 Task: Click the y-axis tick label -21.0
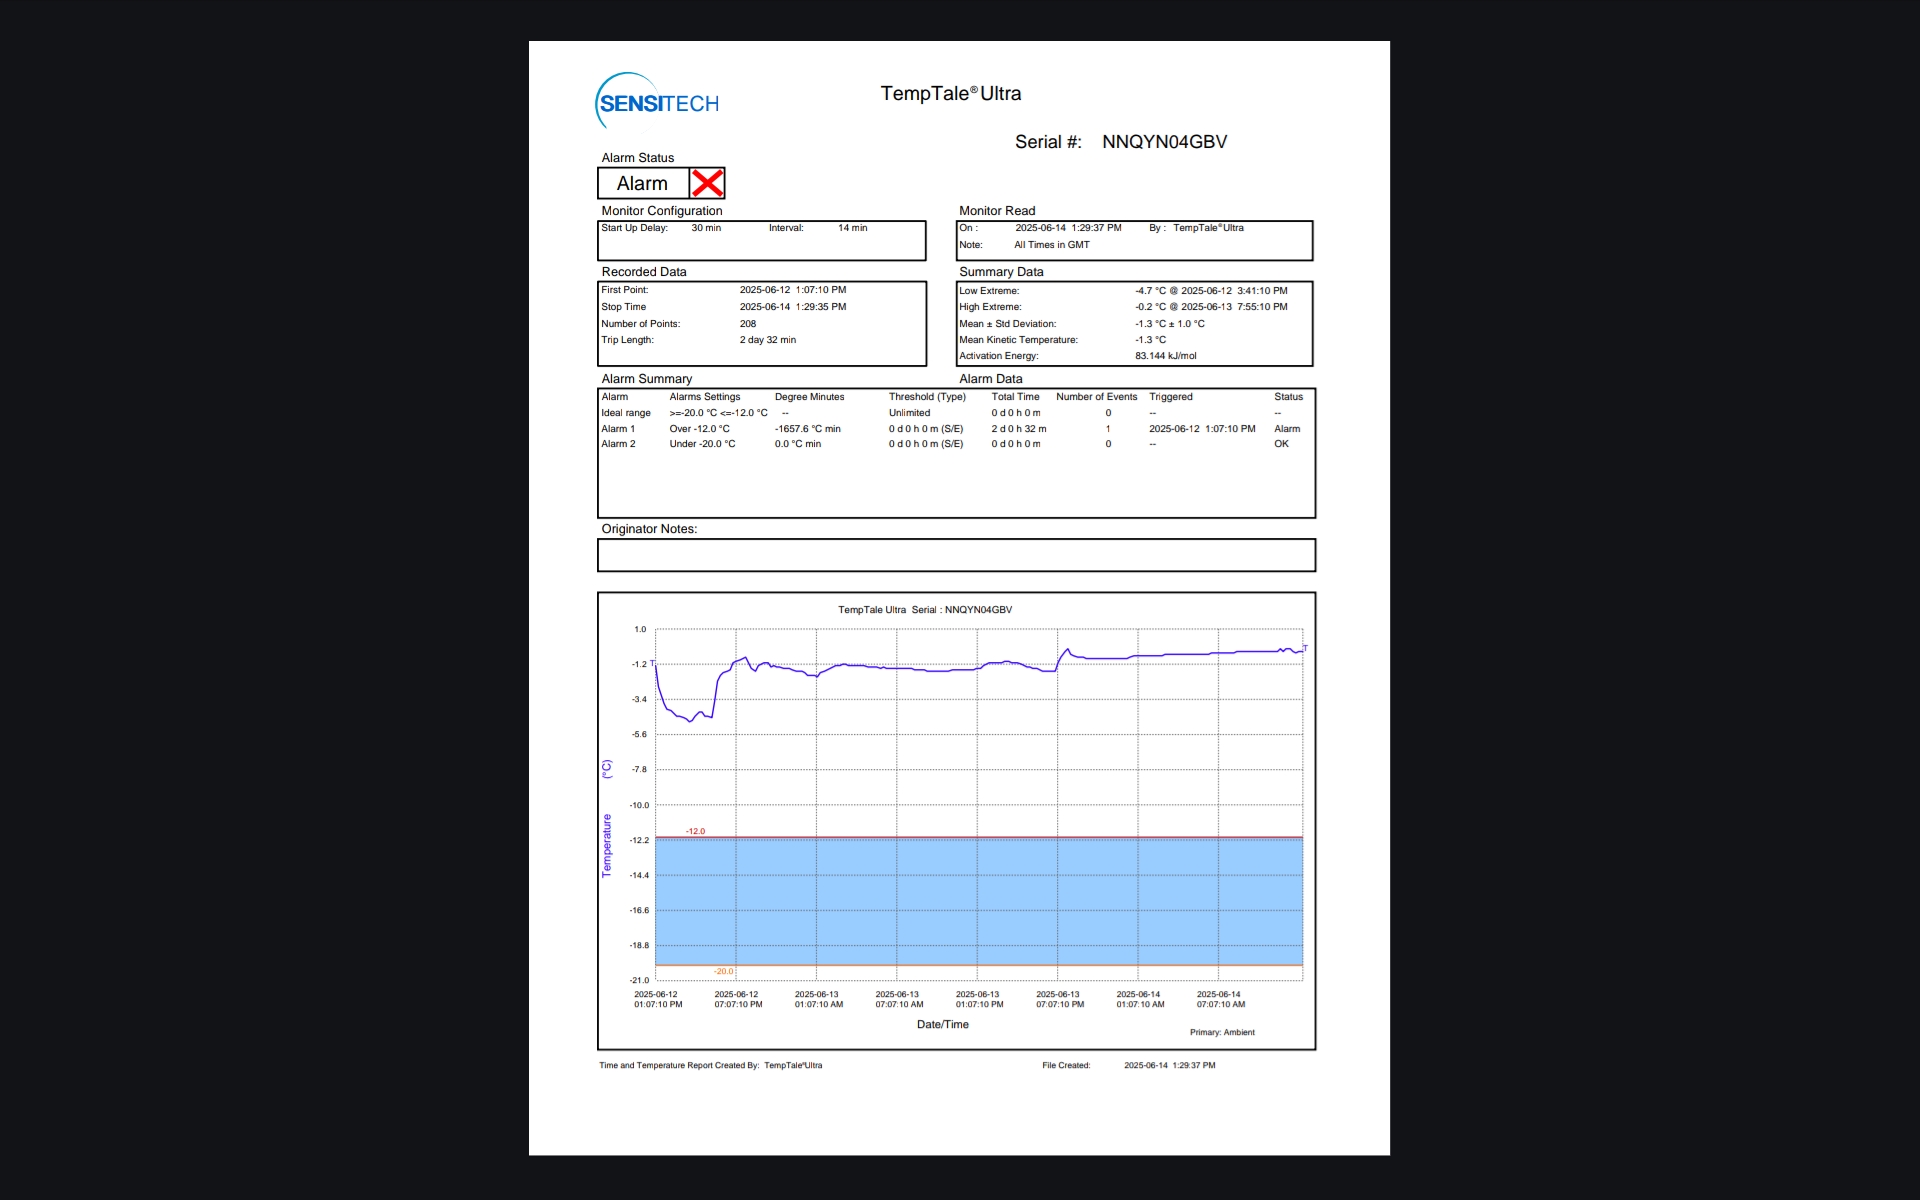(639, 981)
